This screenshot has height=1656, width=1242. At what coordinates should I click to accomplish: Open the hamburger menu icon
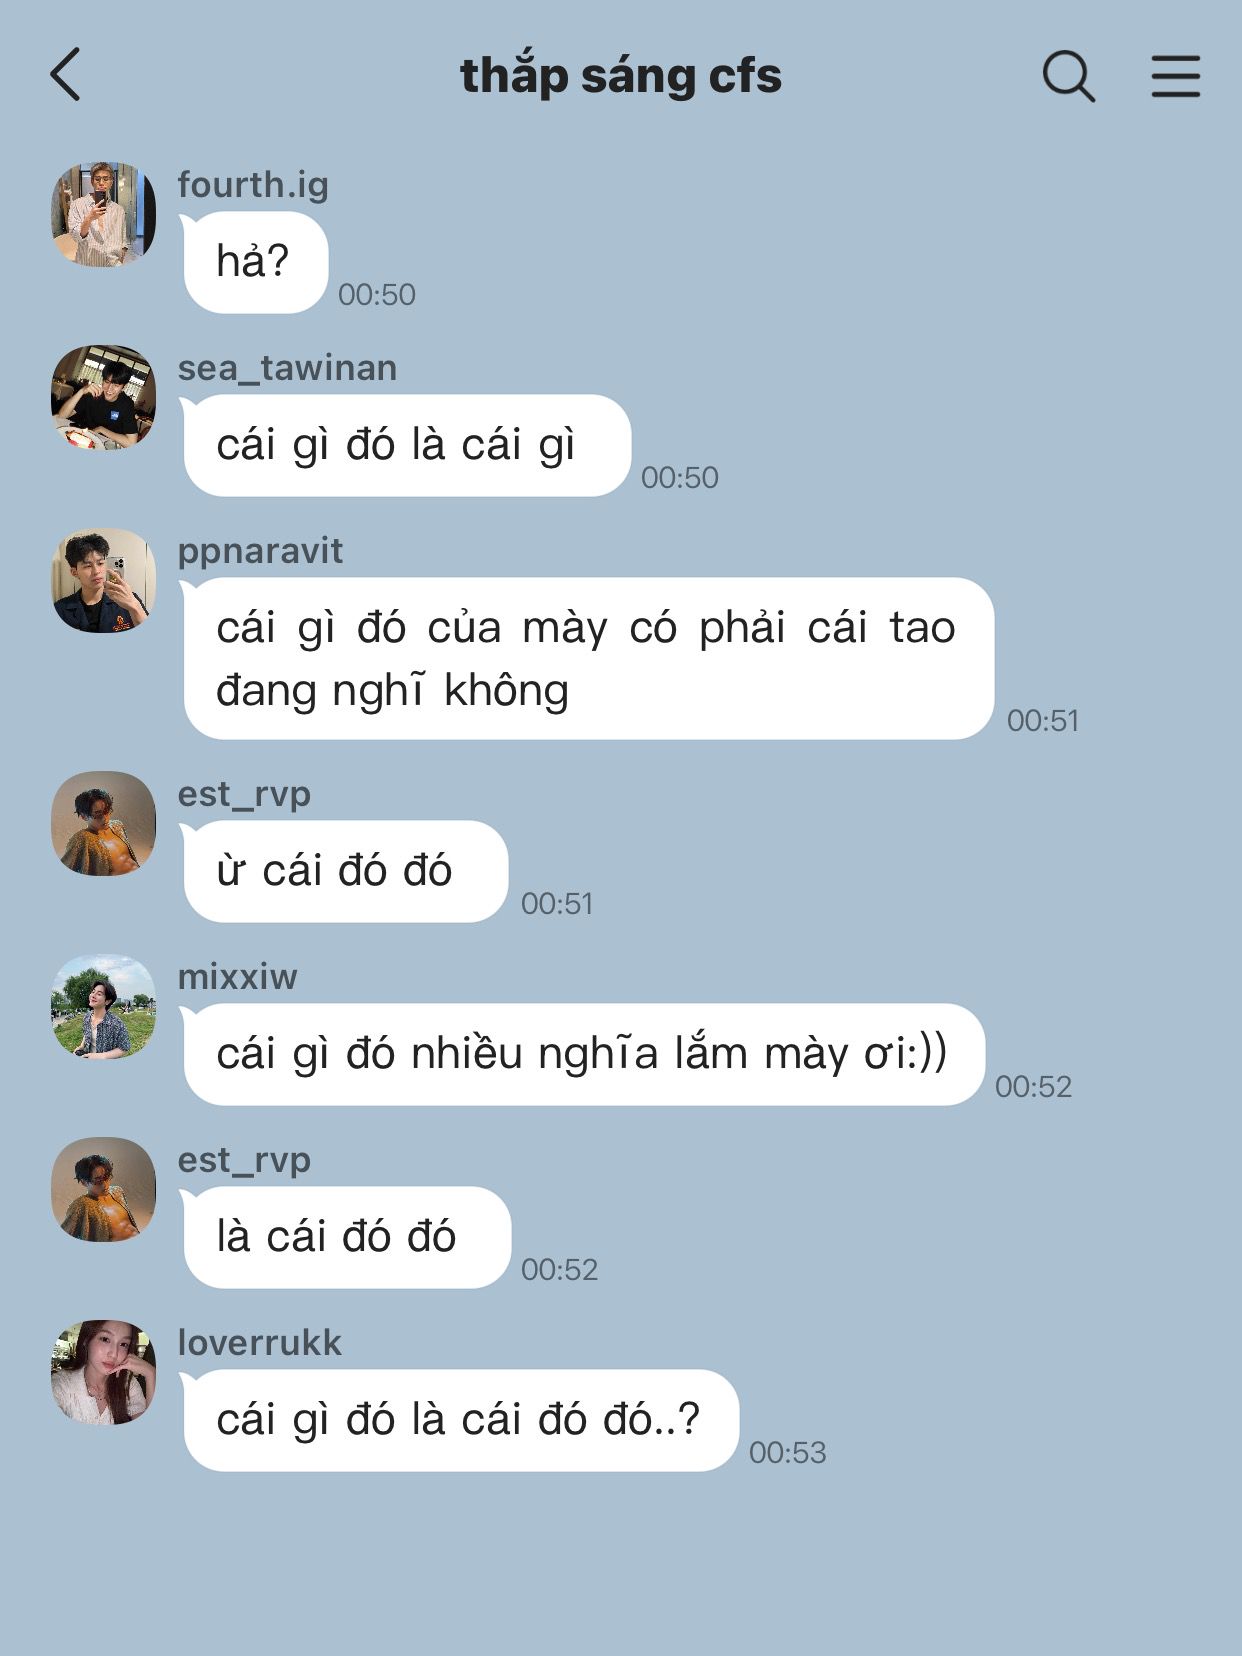pos(1175,76)
